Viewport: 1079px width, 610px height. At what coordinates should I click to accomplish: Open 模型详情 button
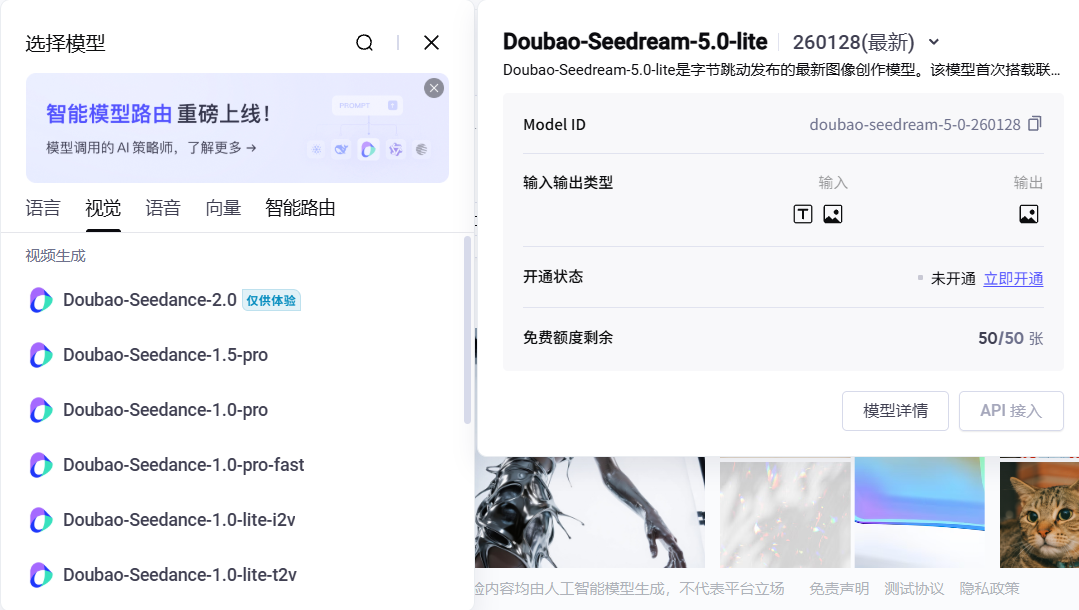tap(895, 411)
